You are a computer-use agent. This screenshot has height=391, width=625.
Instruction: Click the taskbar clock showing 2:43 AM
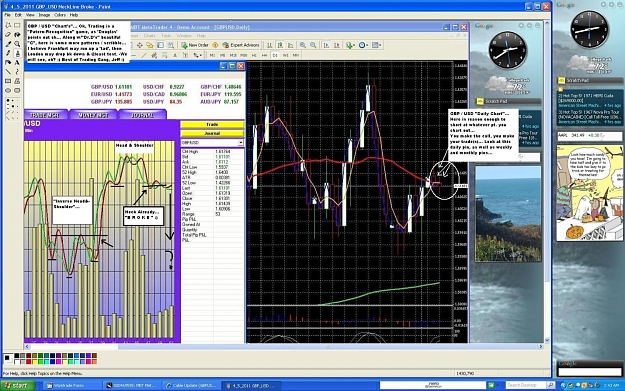(611, 385)
